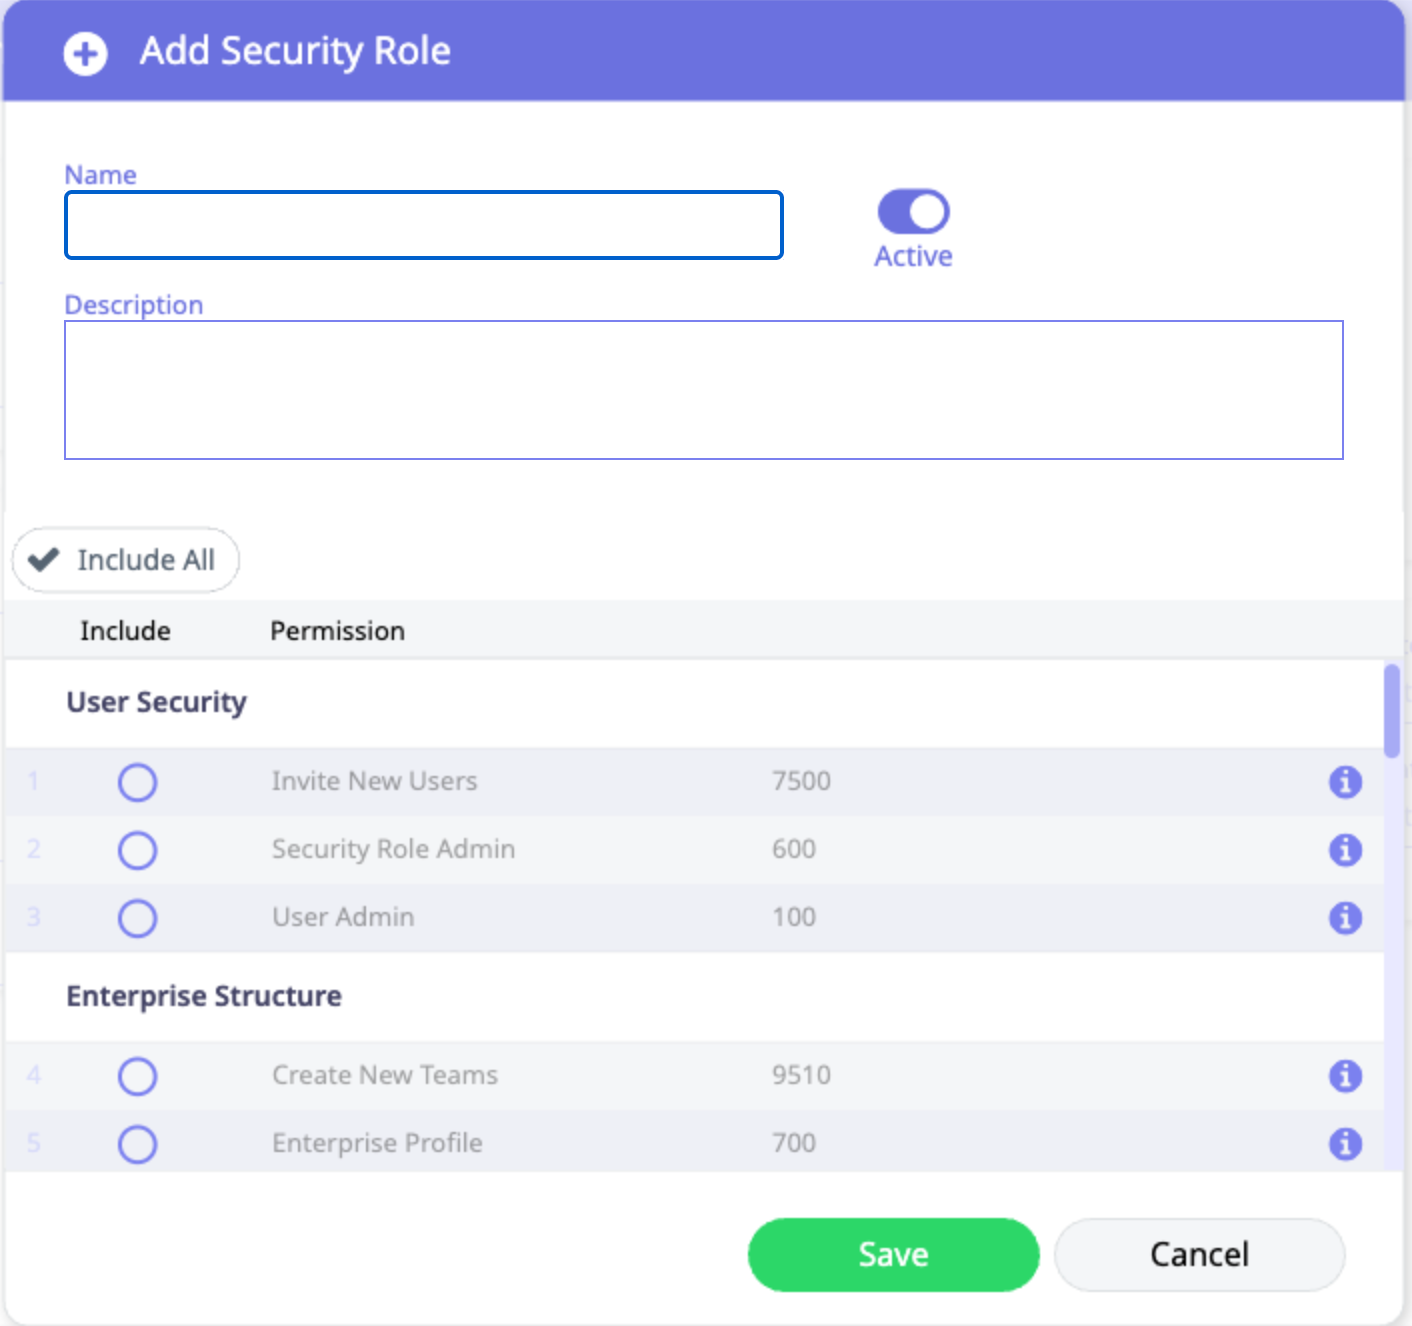
Task: Click the Permission column header
Action: point(337,631)
